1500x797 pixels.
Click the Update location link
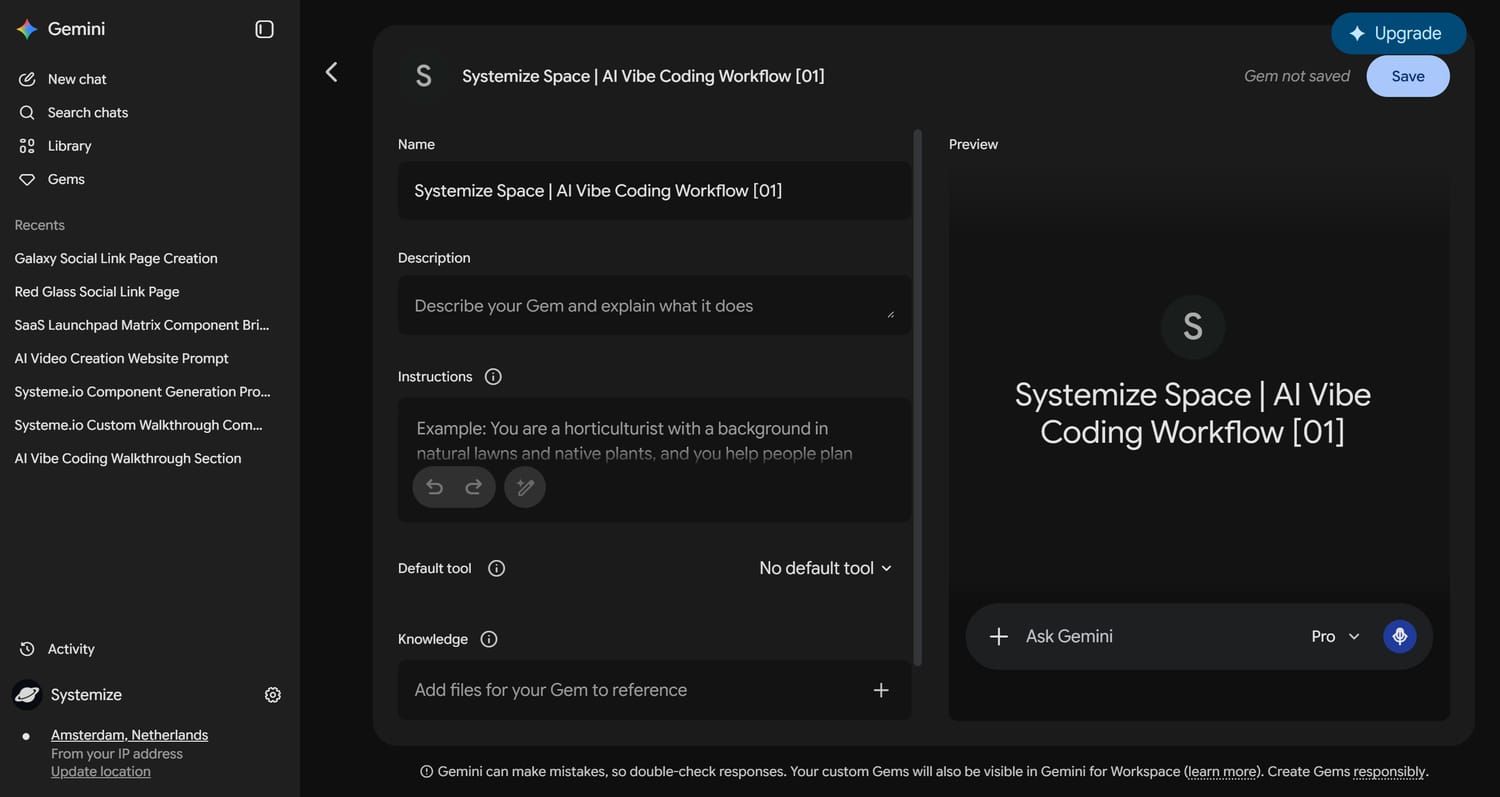click(101, 772)
